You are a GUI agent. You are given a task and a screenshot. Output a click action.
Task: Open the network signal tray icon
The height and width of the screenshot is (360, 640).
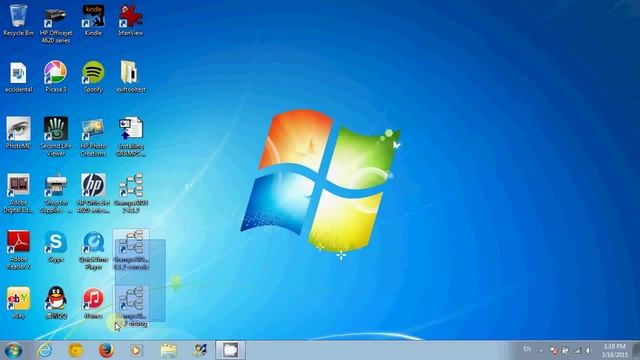point(577,350)
